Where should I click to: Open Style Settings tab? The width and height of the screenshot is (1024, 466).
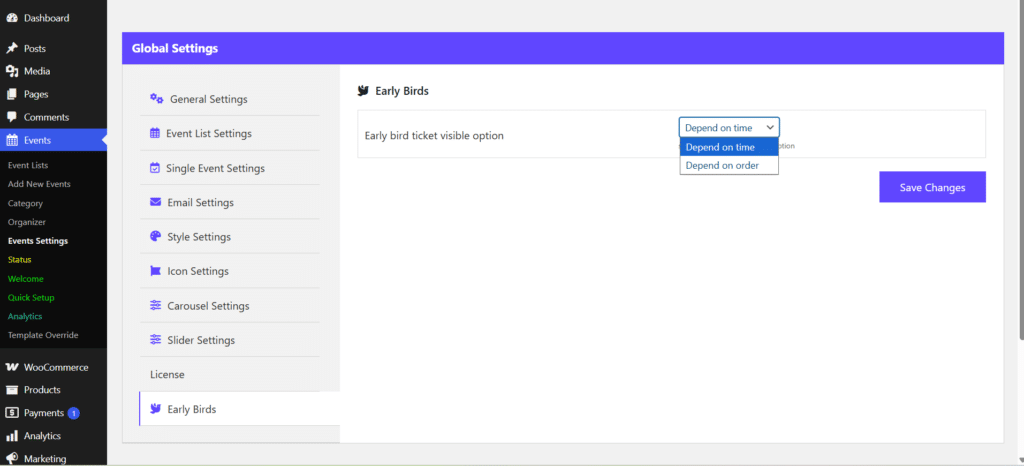(230, 236)
